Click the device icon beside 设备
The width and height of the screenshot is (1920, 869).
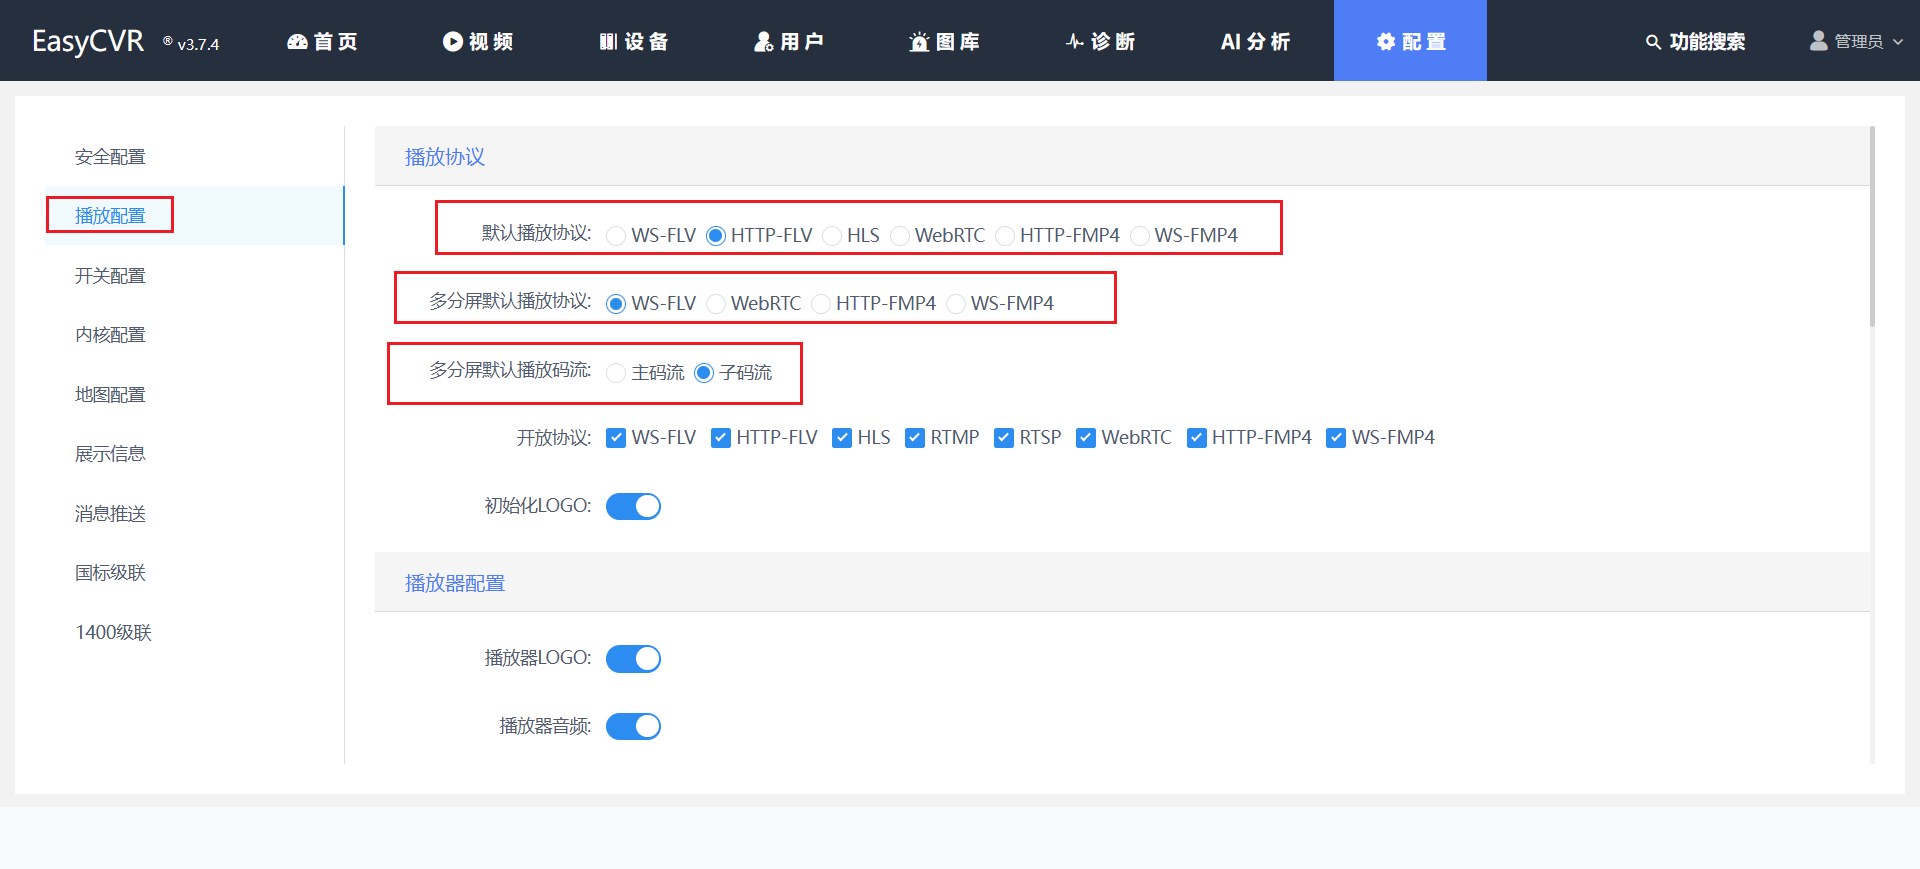point(608,42)
